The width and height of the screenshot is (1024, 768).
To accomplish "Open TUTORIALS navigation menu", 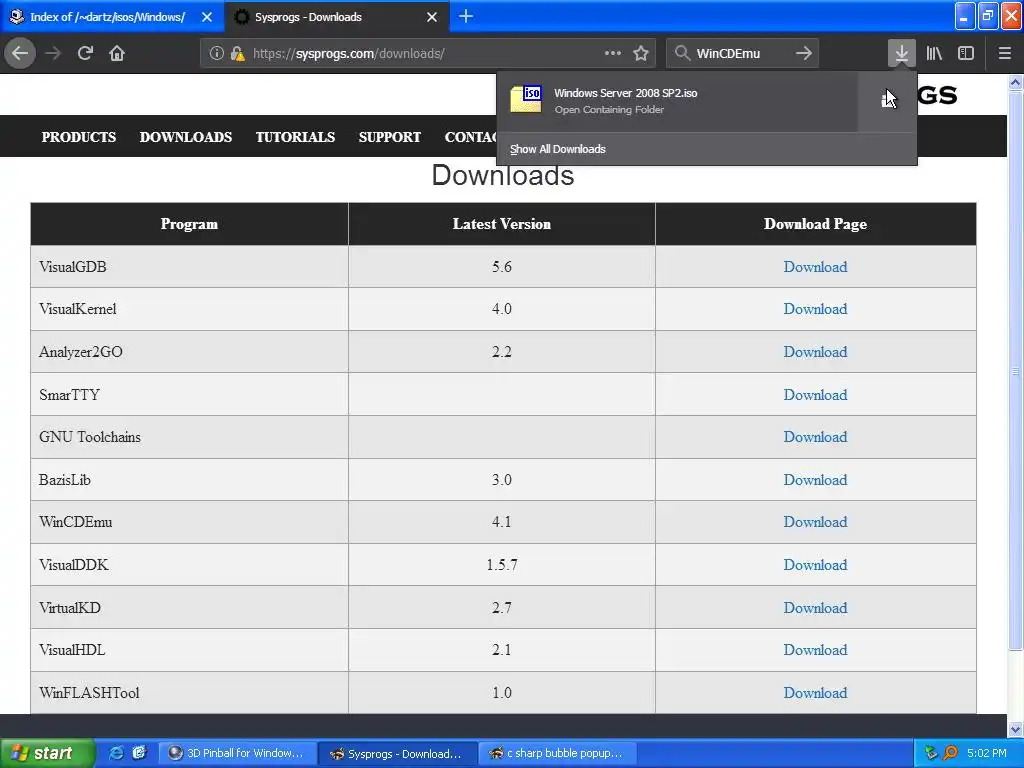I will pyautogui.click(x=295, y=137).
